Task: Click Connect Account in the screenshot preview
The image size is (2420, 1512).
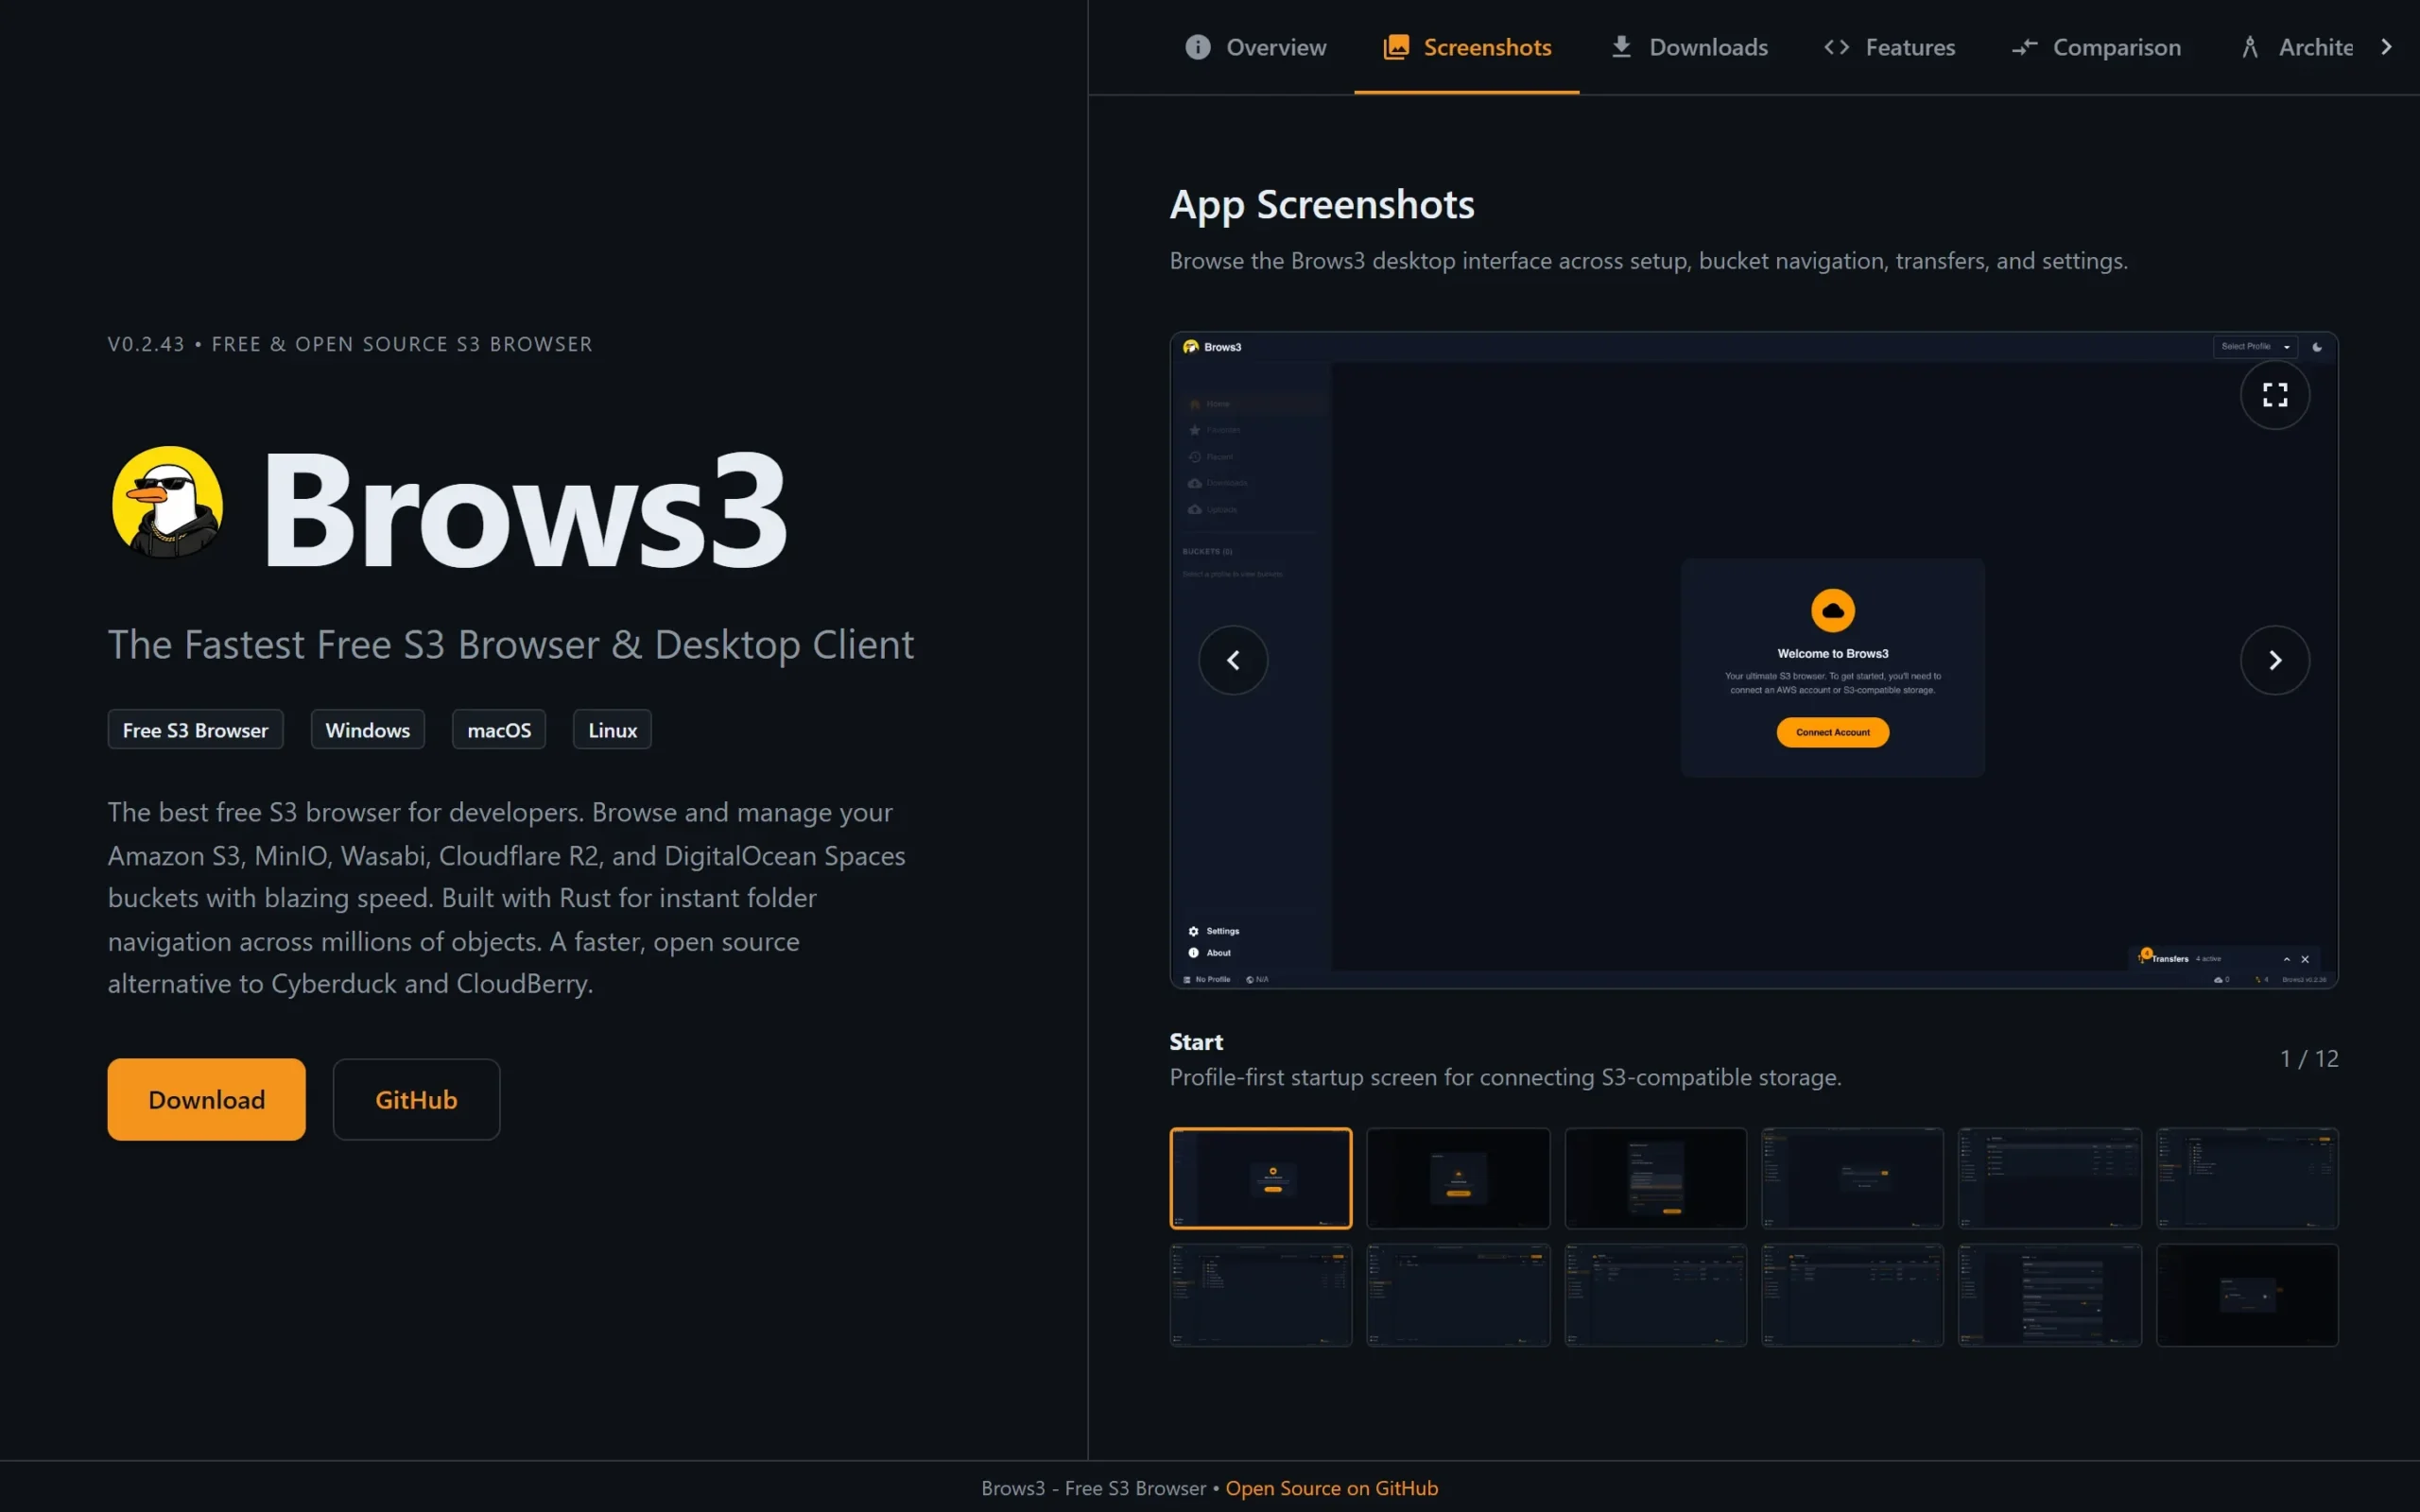Action: (x=1832, y=732)
